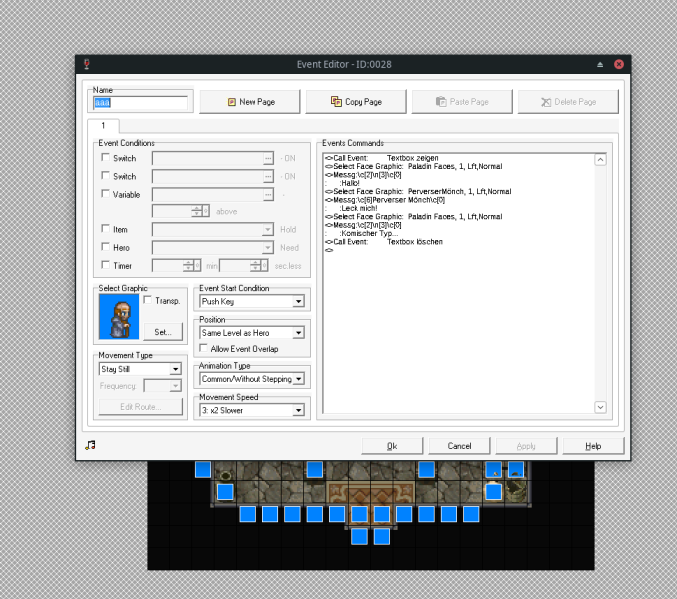Click the music note icon at bottom left

tap(91, 445)
